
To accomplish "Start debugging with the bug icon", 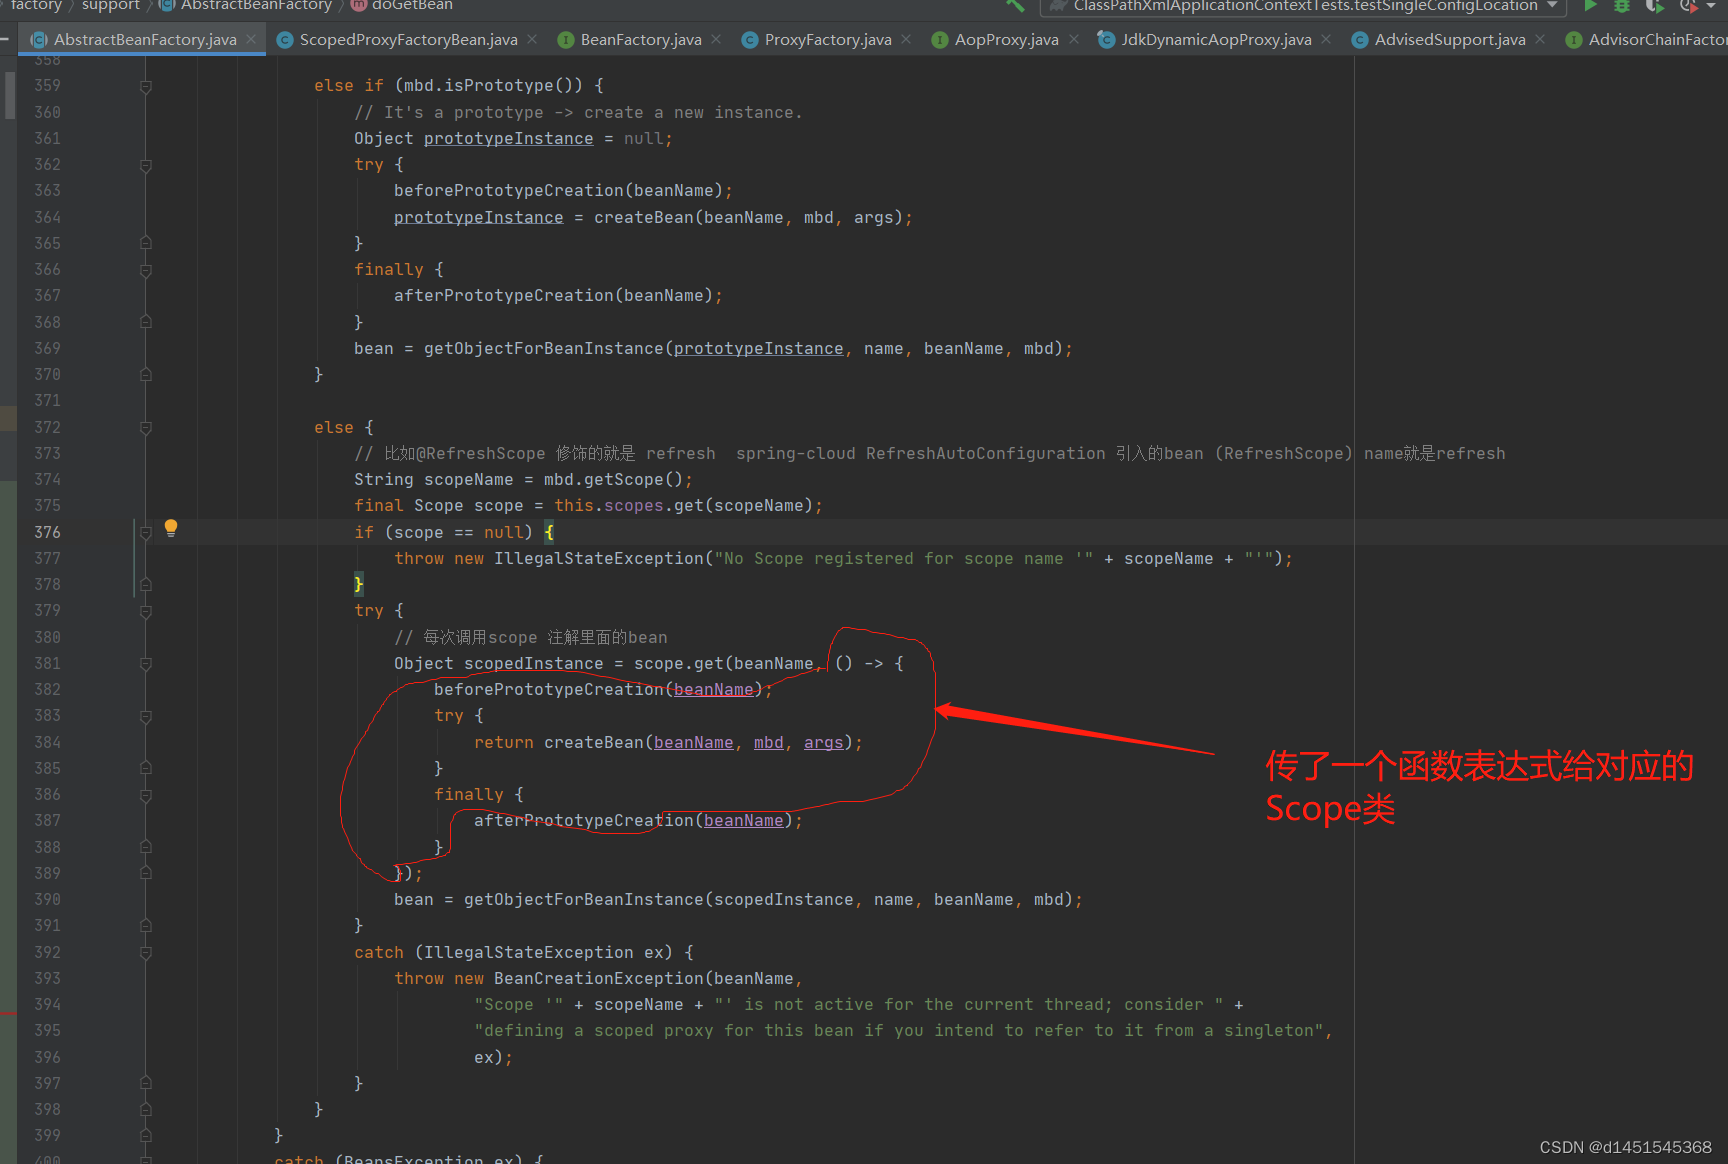I will (x=1622, y=5).
